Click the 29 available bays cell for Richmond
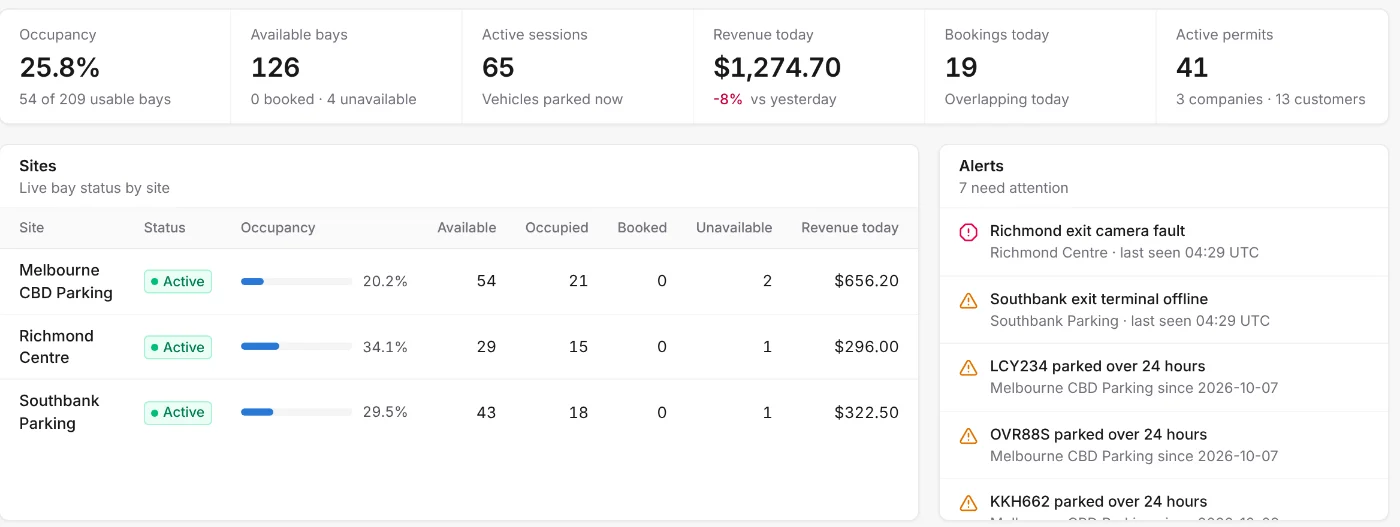This screenshot has height=527, width=1400. pyautogui.click(x=486, y=347)
